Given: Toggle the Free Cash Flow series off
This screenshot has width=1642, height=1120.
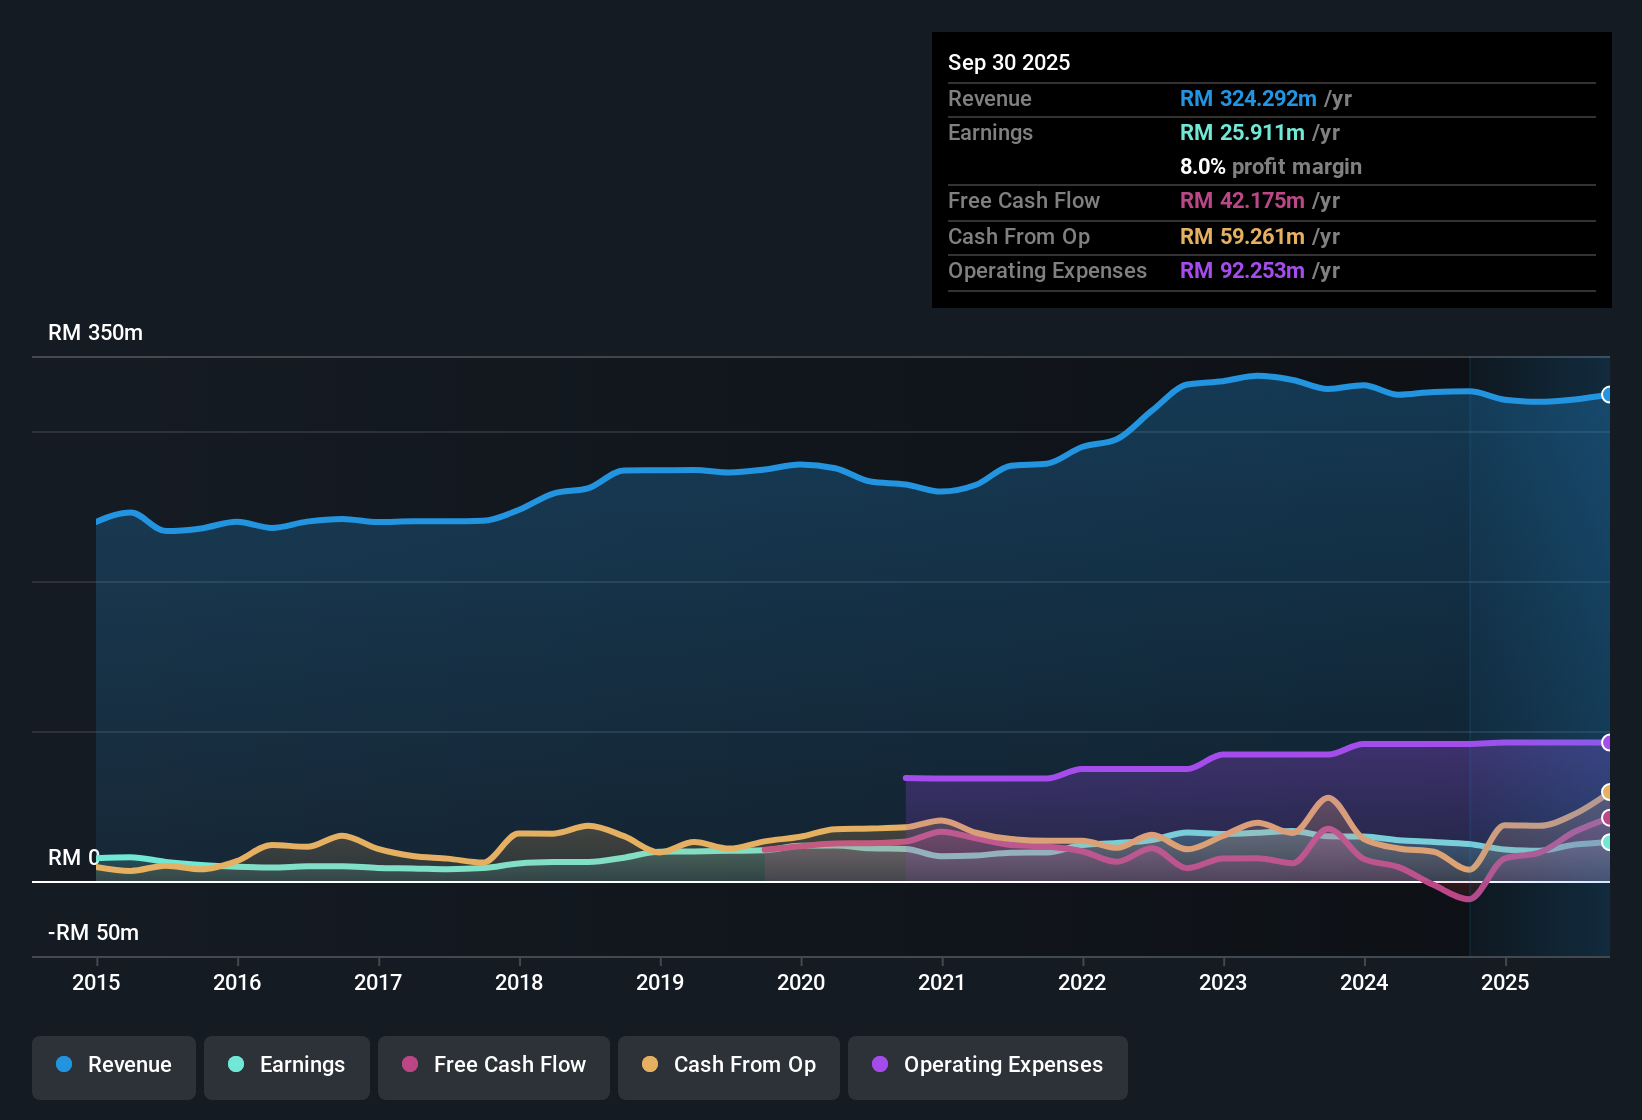Looking at the screenshot, I should tap(493, 1065).
